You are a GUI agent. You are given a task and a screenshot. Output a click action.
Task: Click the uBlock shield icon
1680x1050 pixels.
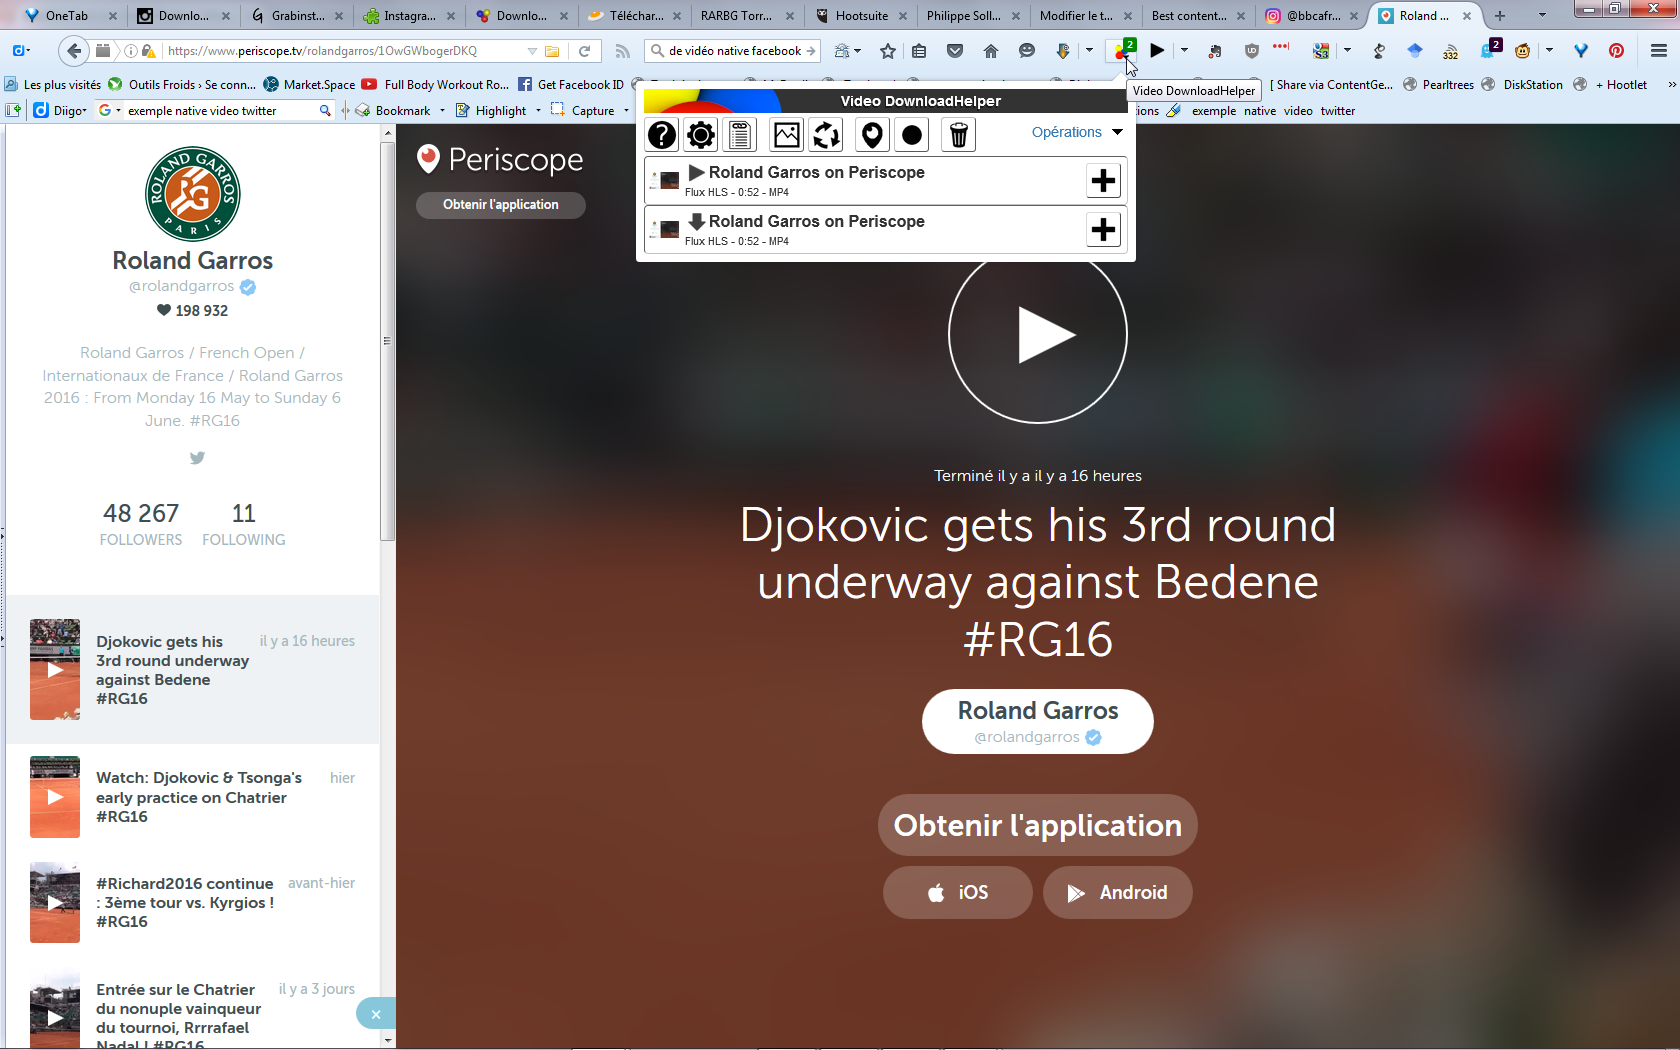[1252, 51]
